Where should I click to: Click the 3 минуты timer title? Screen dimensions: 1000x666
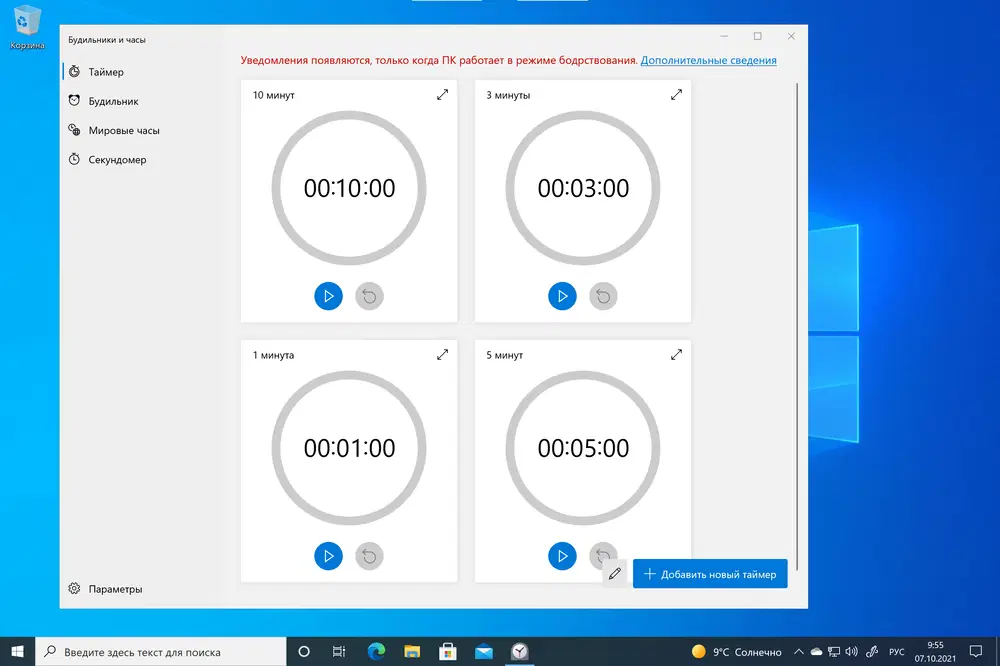pyautogui.click(x=508, y=95)
